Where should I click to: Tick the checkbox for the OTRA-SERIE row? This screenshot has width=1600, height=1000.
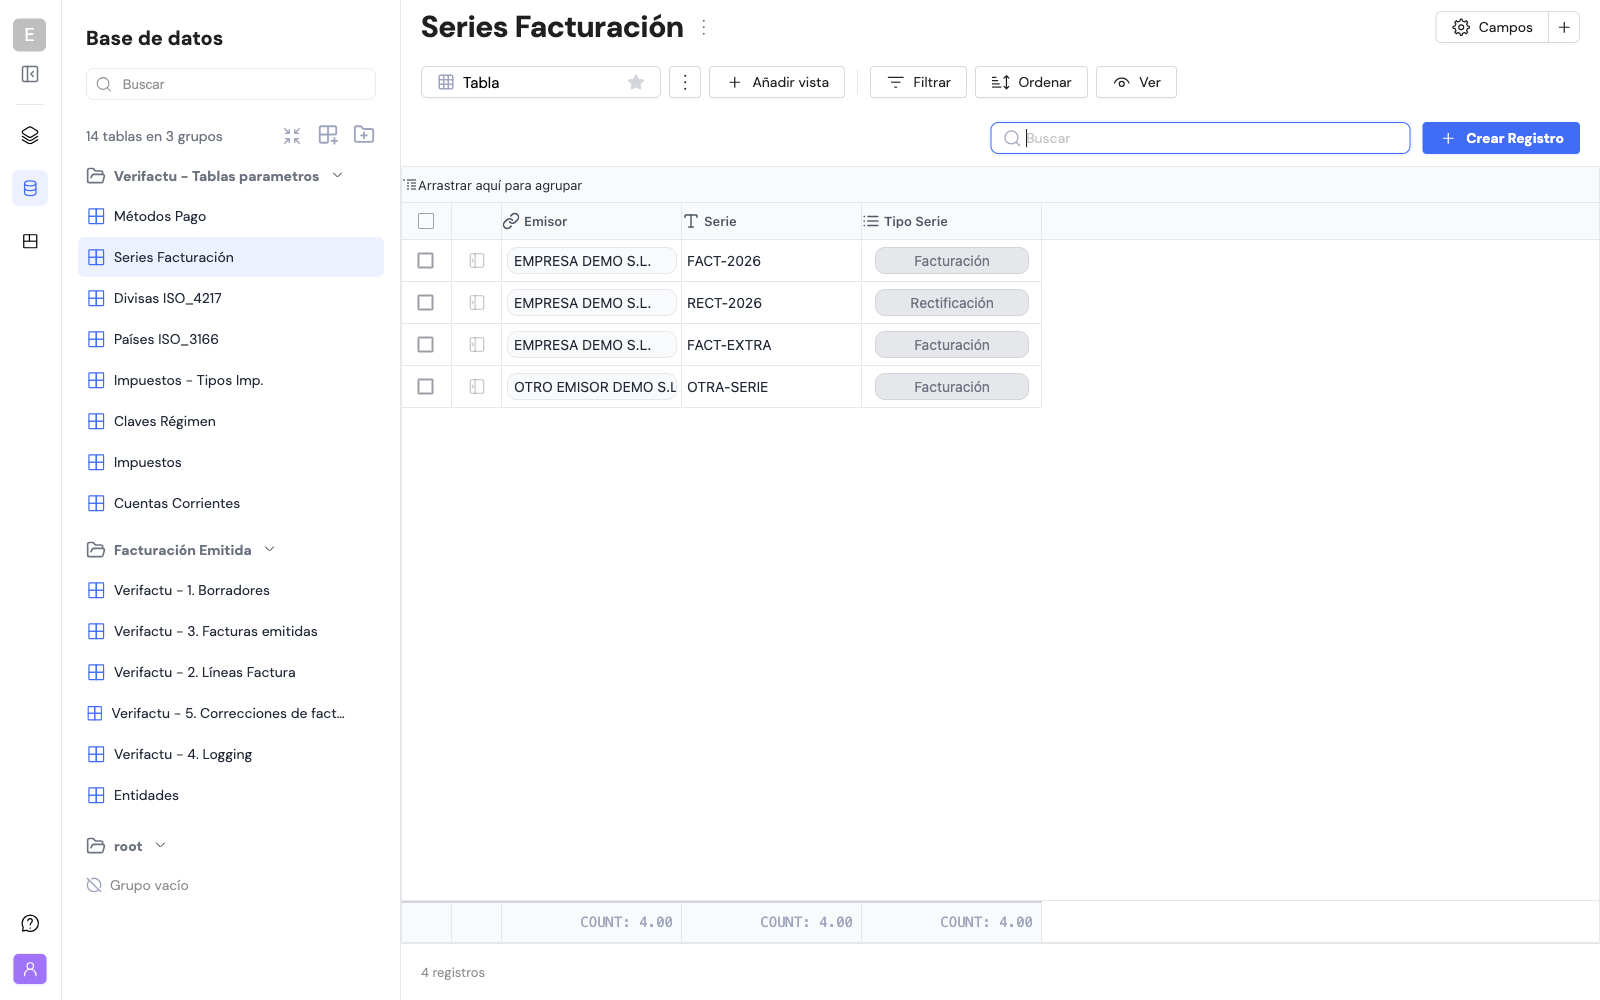tap(426, 387)
